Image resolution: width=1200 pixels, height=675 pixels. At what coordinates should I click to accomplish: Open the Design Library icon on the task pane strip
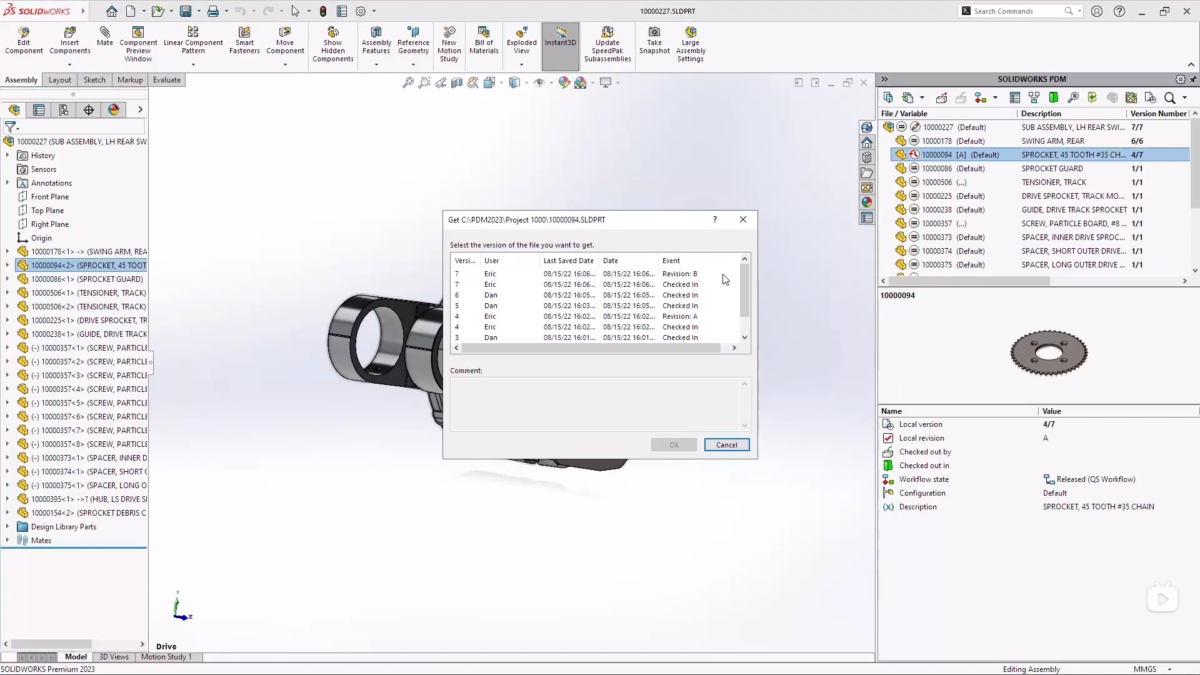867,157
